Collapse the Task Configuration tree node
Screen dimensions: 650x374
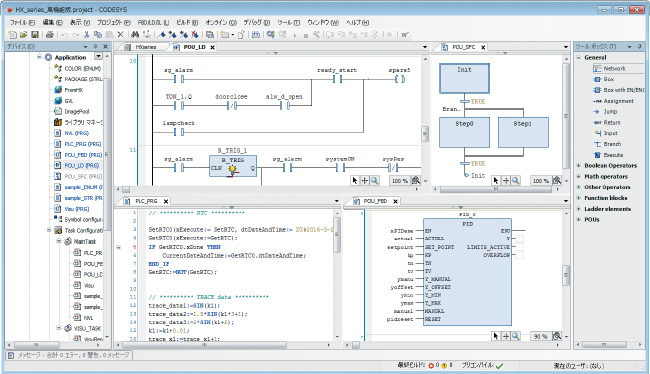click(x=49, y=230)
